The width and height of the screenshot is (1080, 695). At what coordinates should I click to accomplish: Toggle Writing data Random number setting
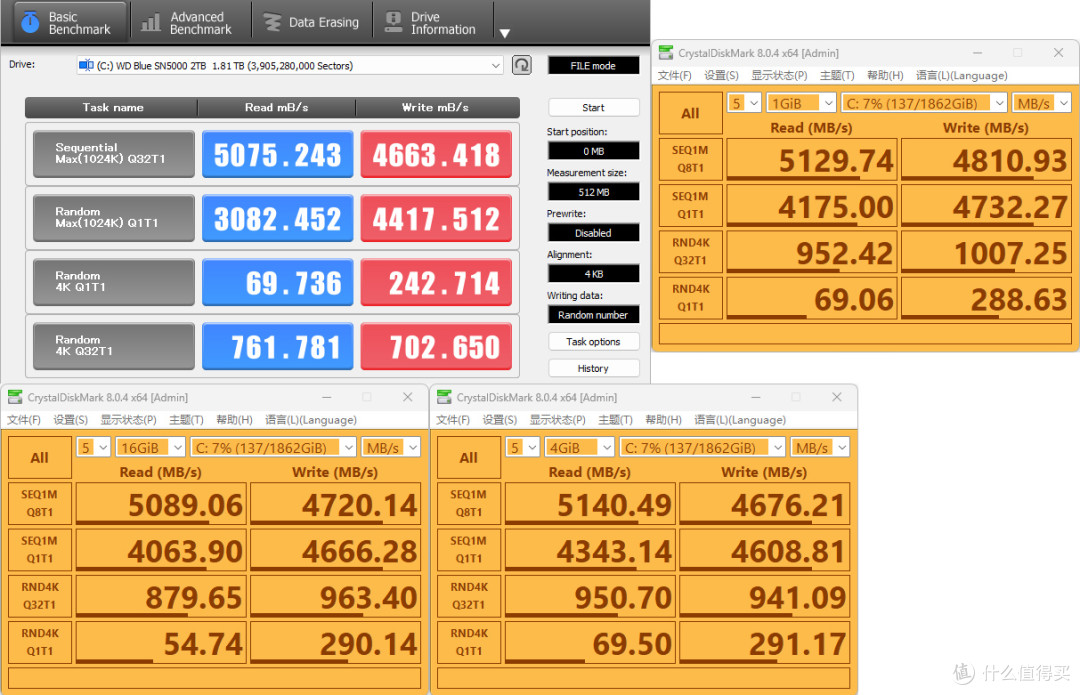coord(593,315)
